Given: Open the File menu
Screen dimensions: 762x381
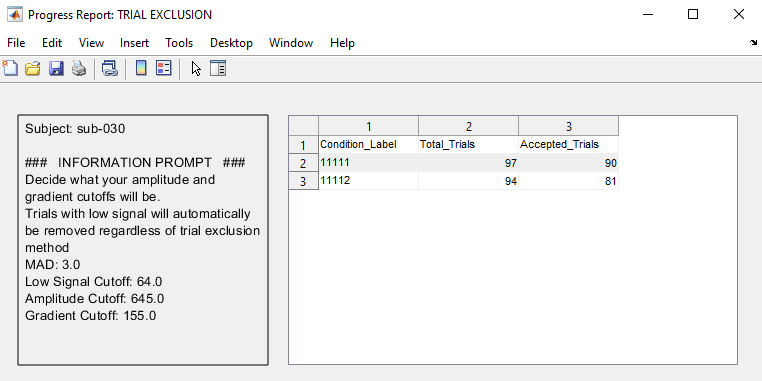Looking at the screenshot, I should (x=16, y=43).
